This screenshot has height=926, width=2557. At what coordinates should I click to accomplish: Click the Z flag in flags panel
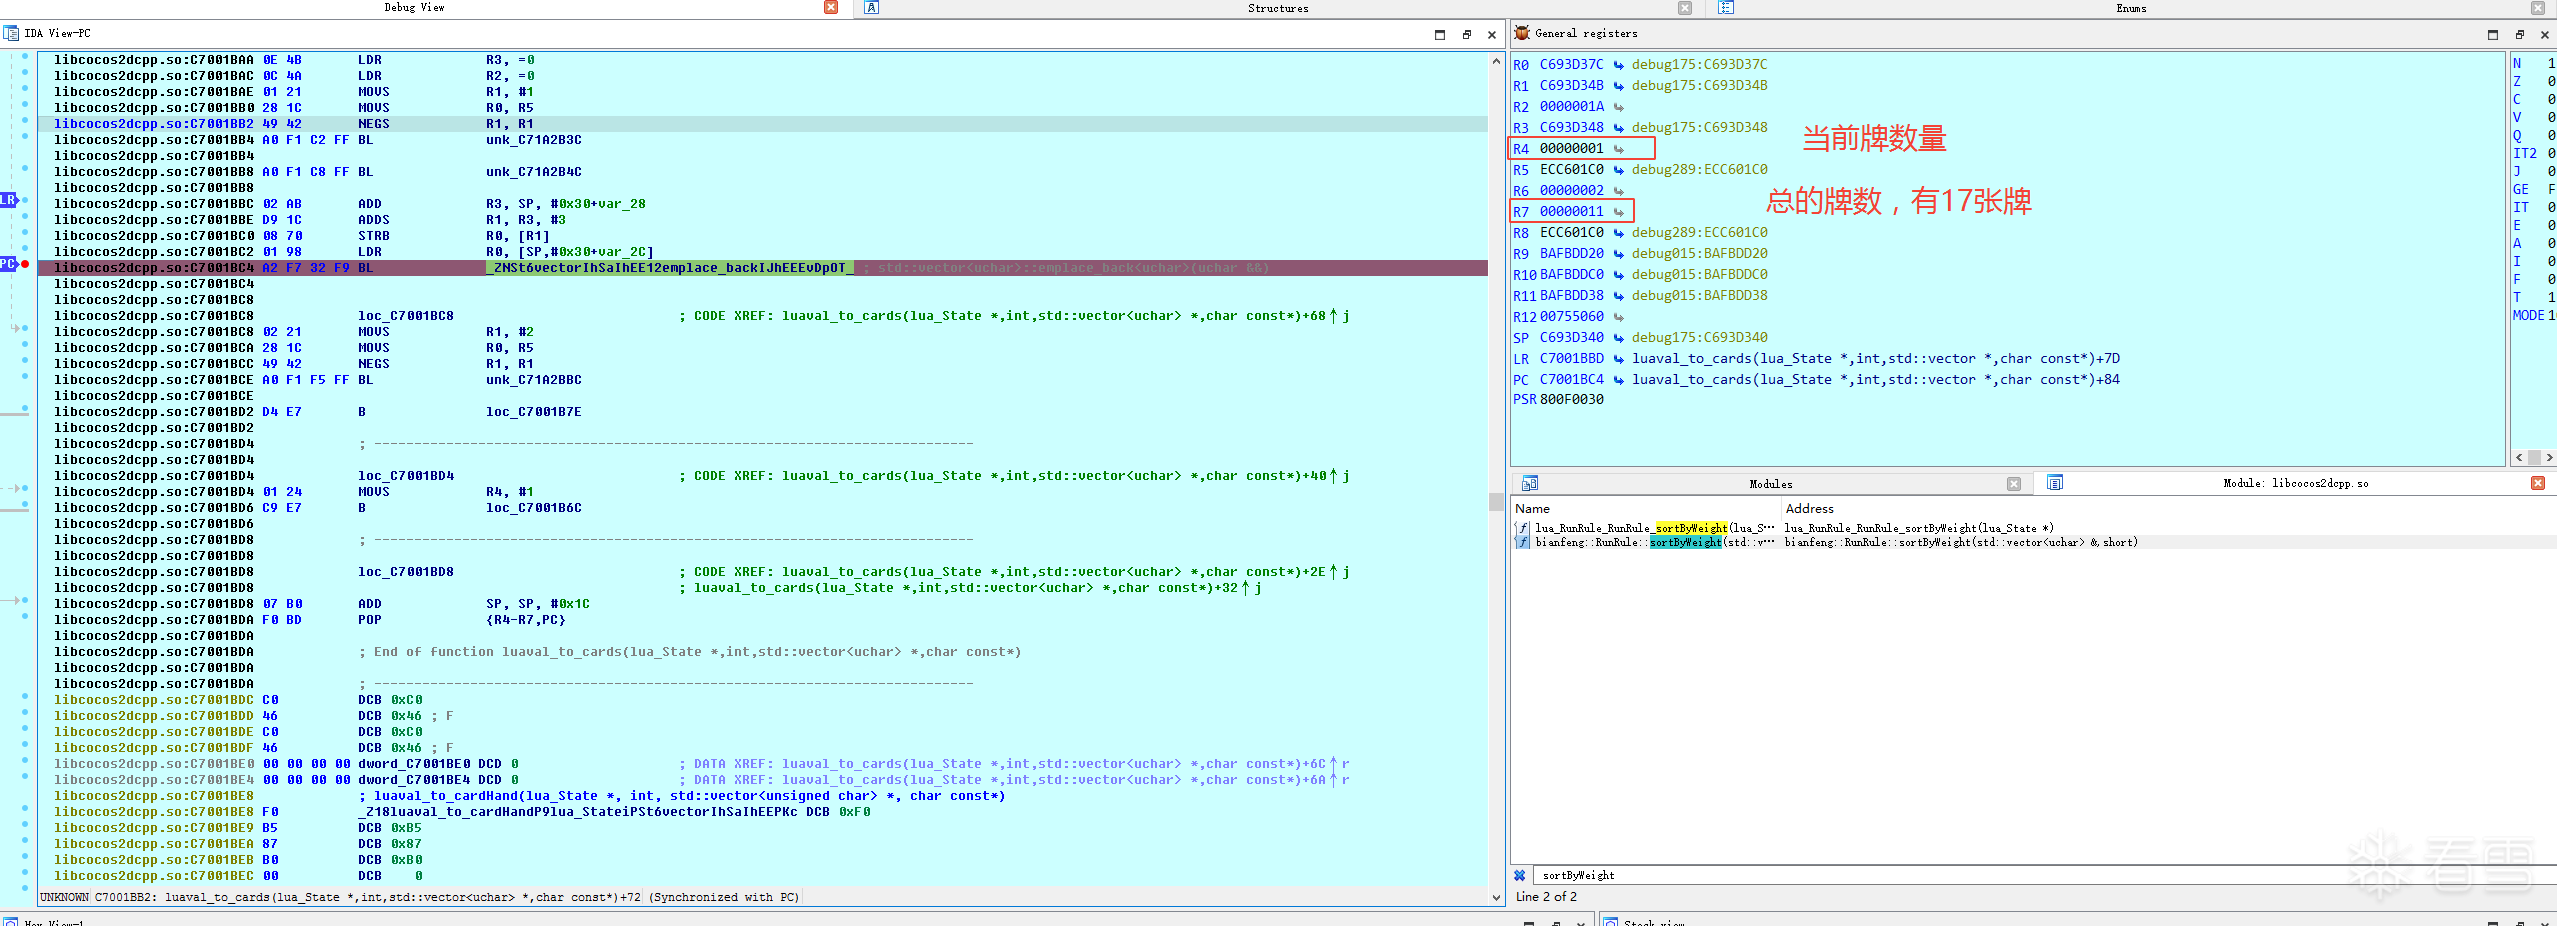point(2517,81)
